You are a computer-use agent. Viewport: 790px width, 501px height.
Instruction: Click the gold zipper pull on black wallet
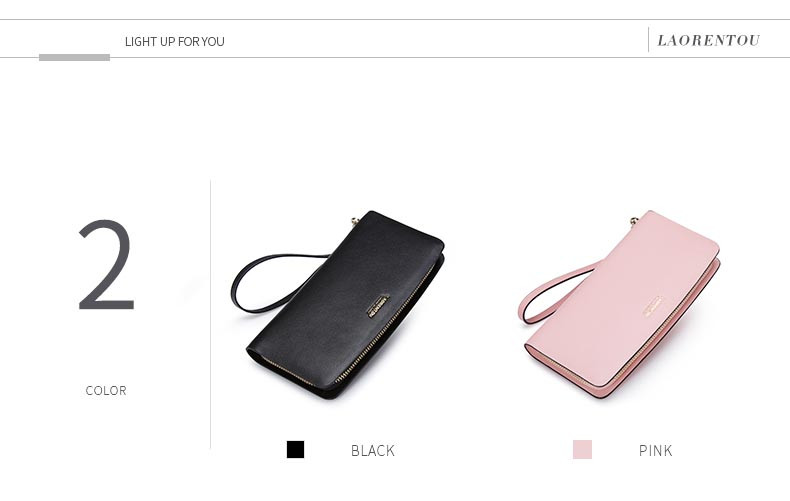coord(355,220)
